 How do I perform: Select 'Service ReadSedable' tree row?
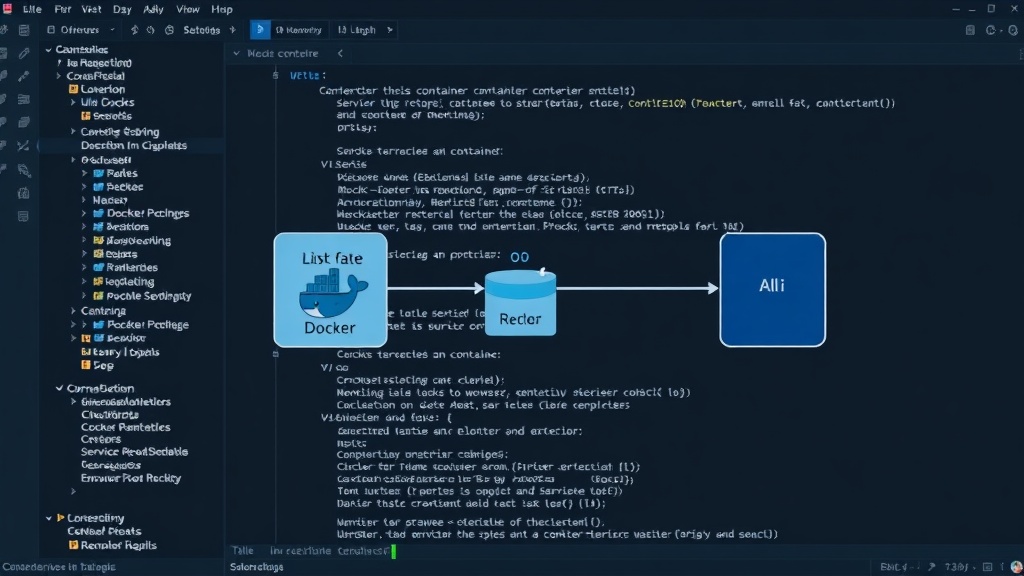(x=134, y=452)
